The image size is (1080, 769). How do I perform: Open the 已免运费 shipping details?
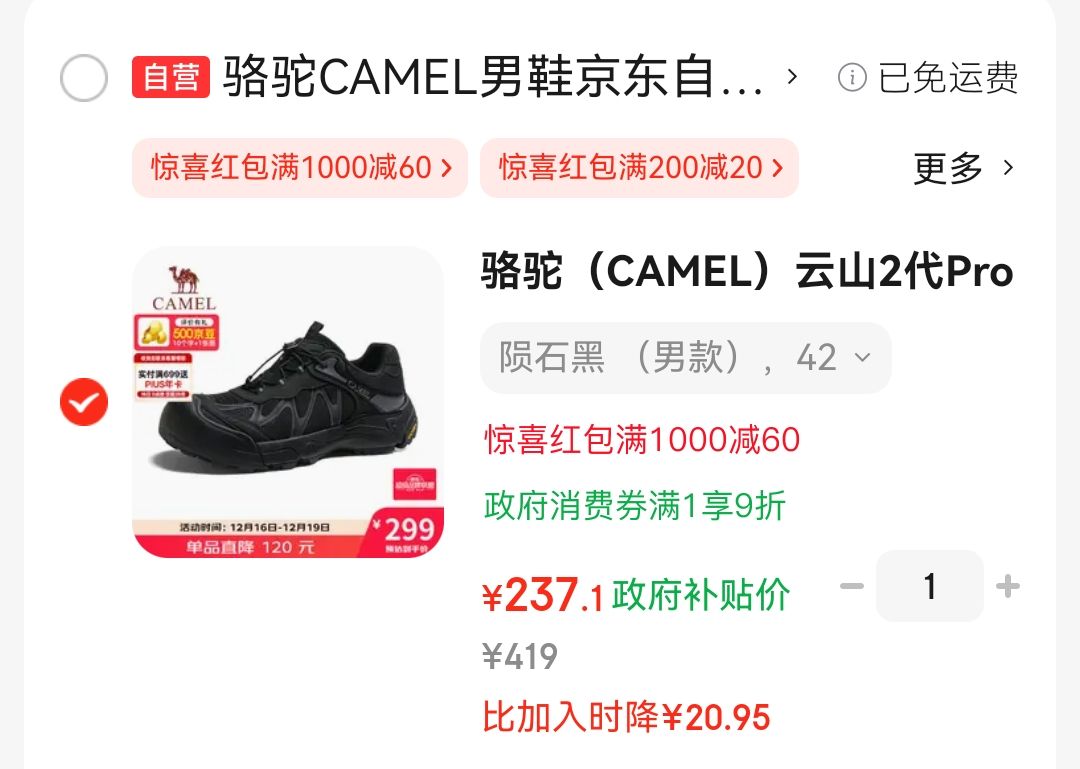click(x=948, y=77)
